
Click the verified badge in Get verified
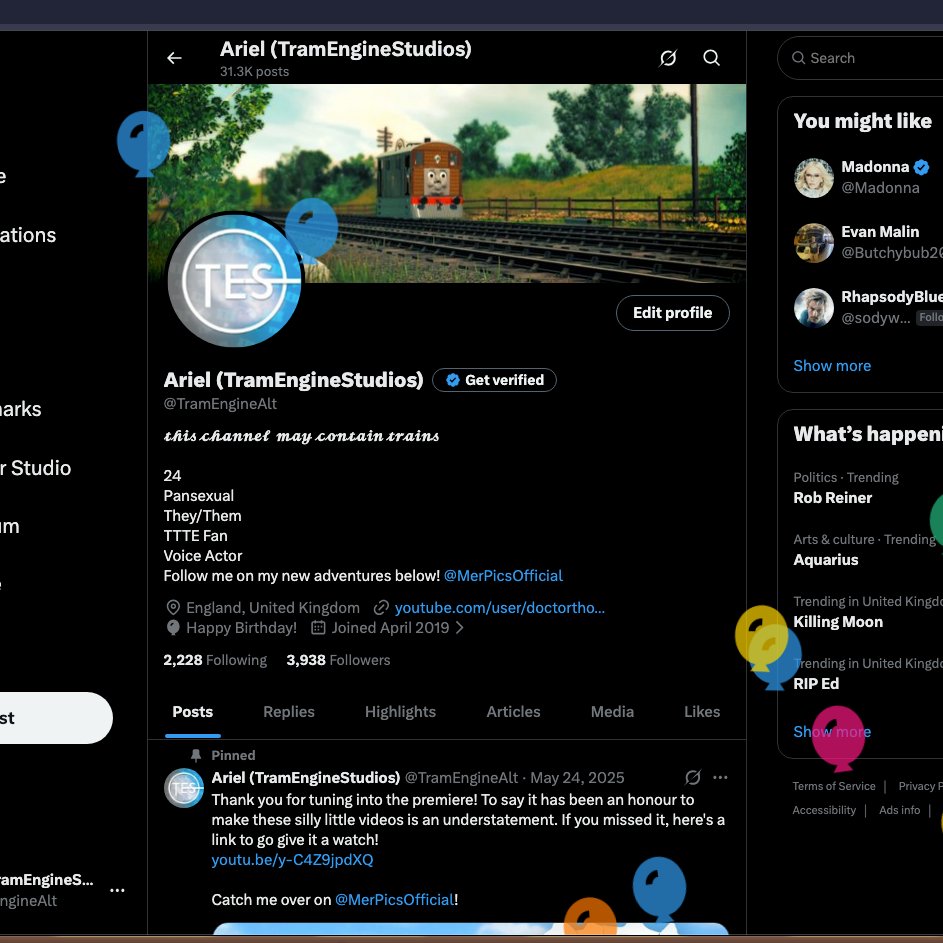pos(453,380)
